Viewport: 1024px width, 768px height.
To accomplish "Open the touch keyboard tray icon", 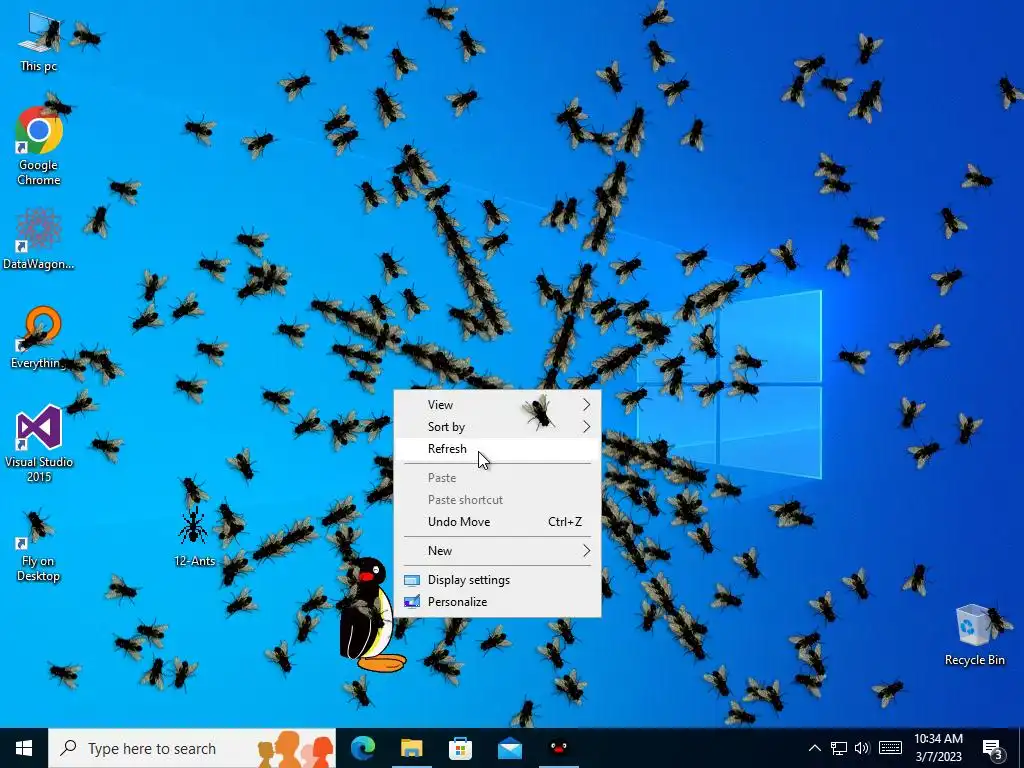I will click(890, 748).
